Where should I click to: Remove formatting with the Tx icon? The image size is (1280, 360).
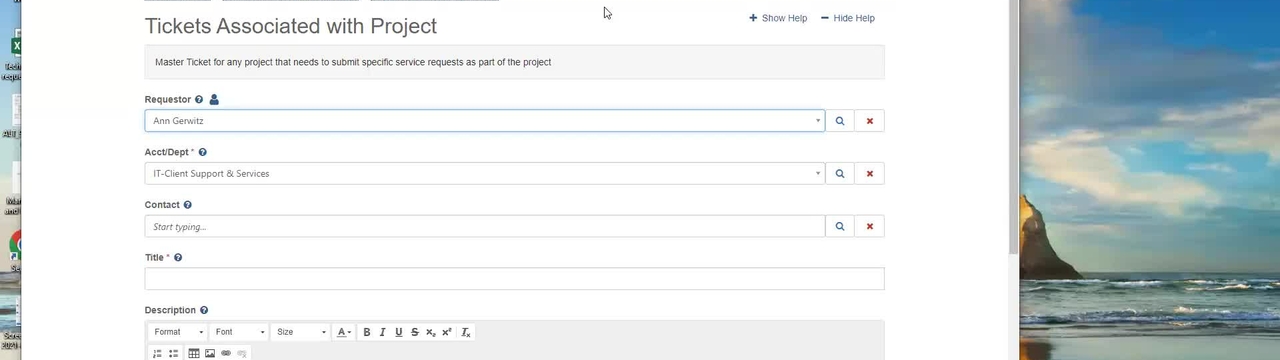tap(465, 332)
